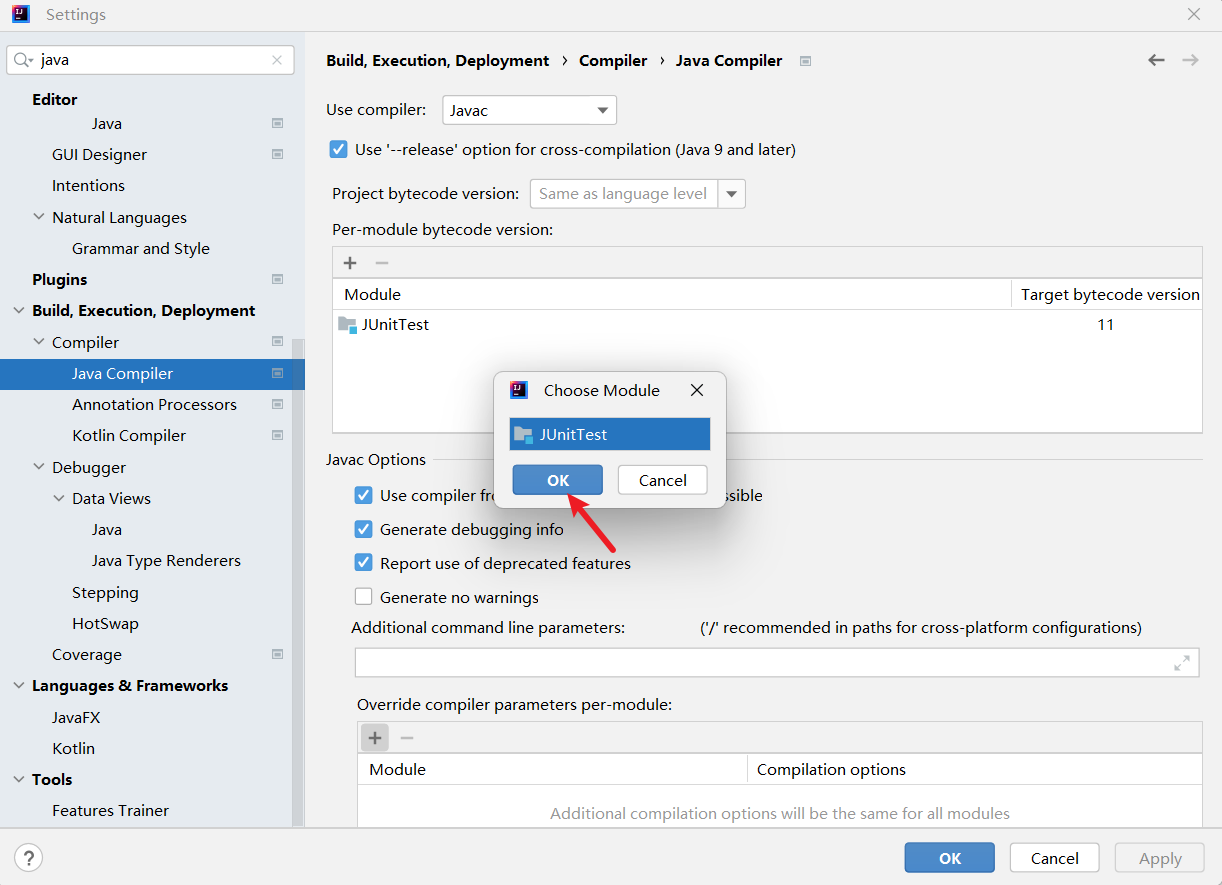This screenshot has height=885, width=1222.
Task: Confirm Choose Module dialog with OK
Action: (x=557, y=480)
